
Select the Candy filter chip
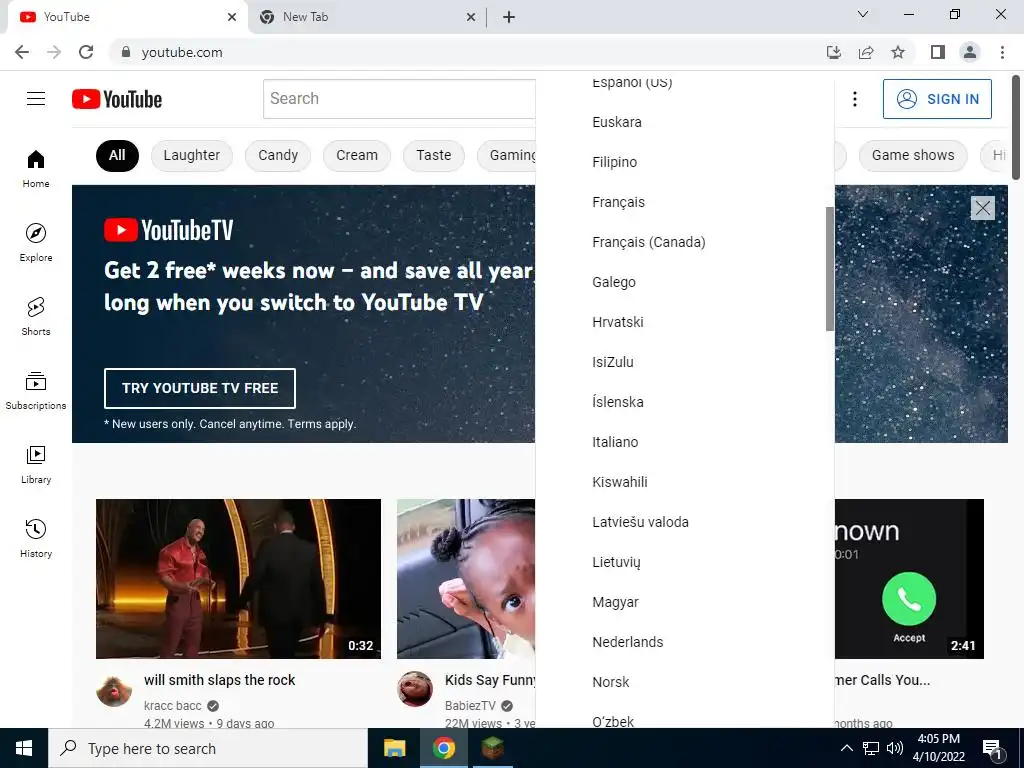coord(278,155)
